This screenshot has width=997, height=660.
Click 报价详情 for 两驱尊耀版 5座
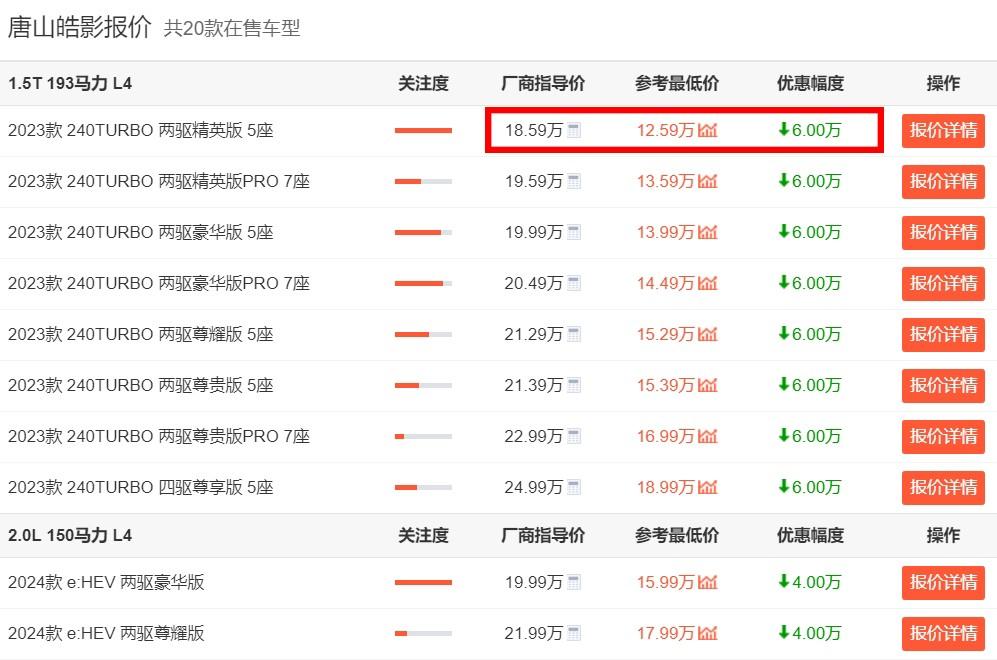[943, 334]
